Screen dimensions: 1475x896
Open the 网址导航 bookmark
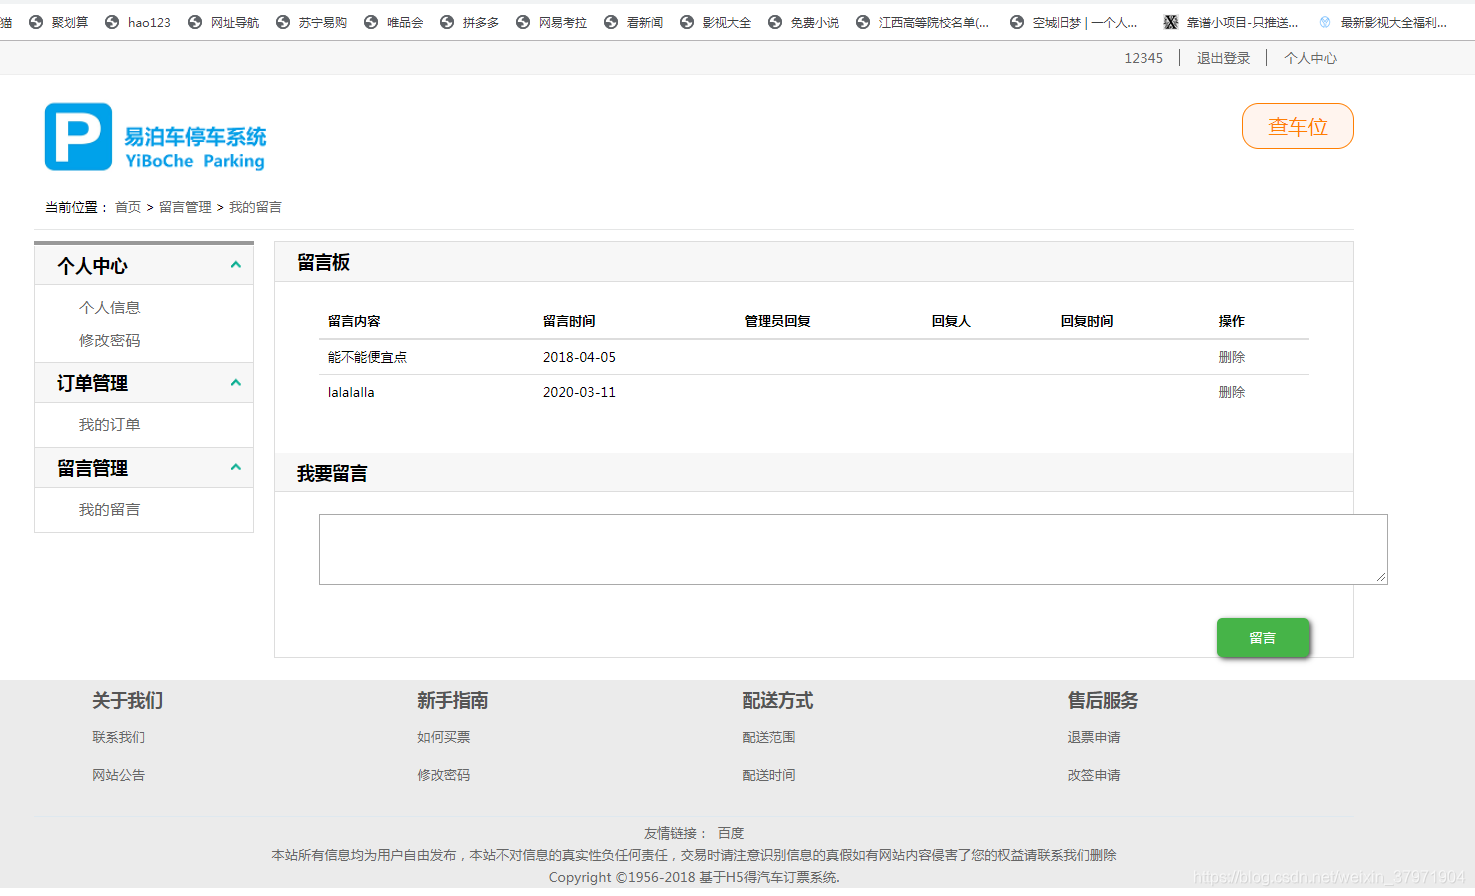point(224,22)
